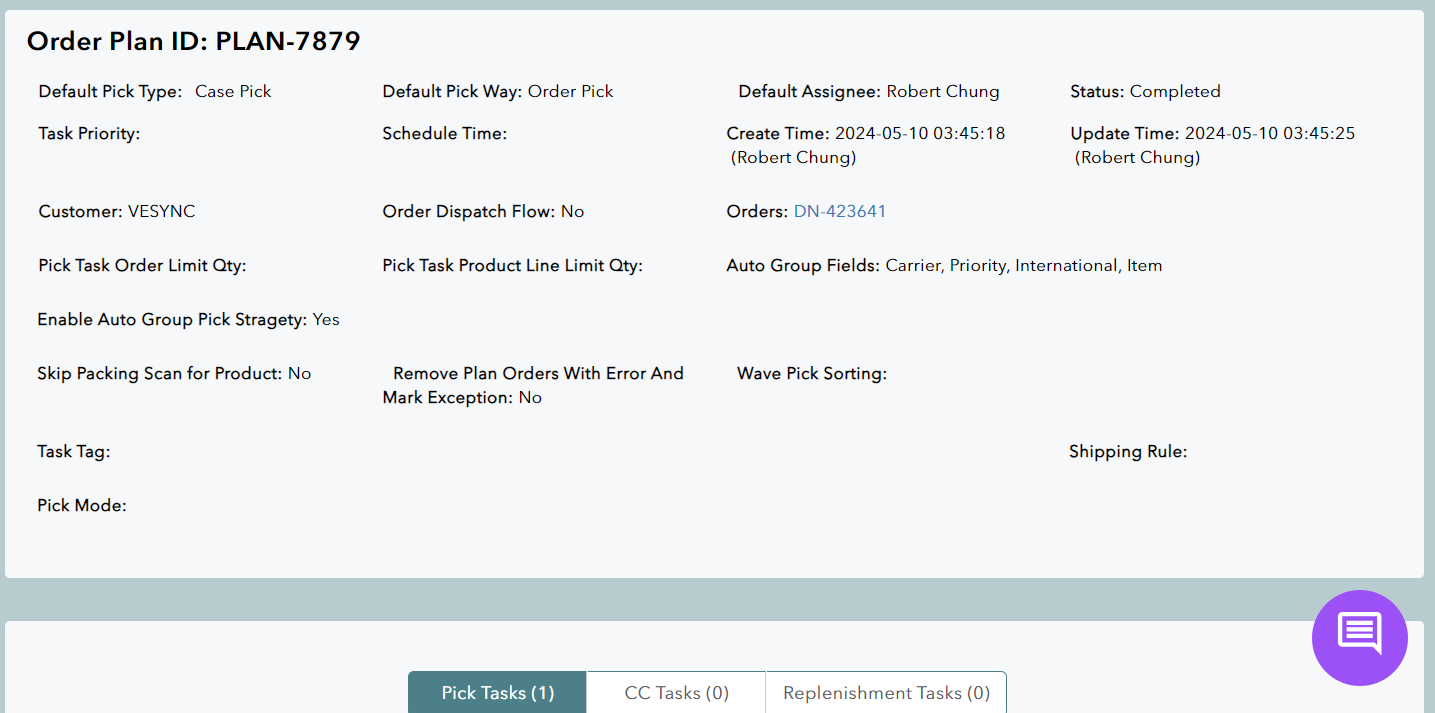Click the Create Time timestamp 03:45:18
Viewport: 1435px width, 713px height.
[919, 134]
